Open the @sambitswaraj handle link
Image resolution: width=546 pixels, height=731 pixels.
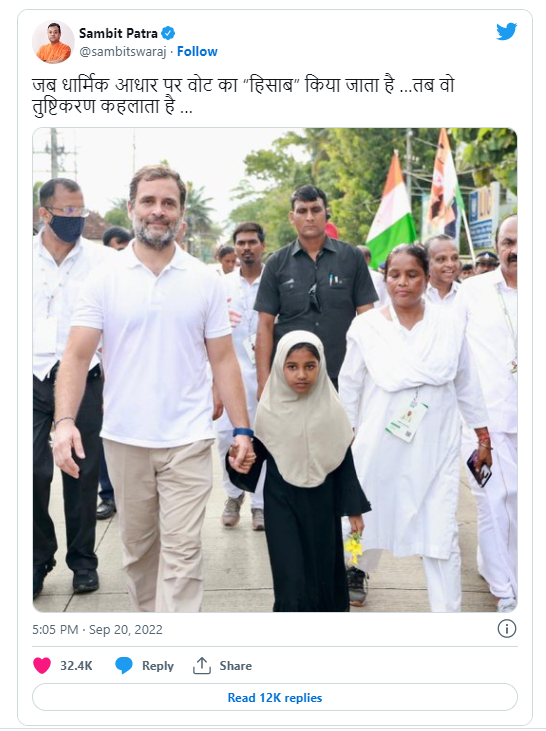pos(122,52)
